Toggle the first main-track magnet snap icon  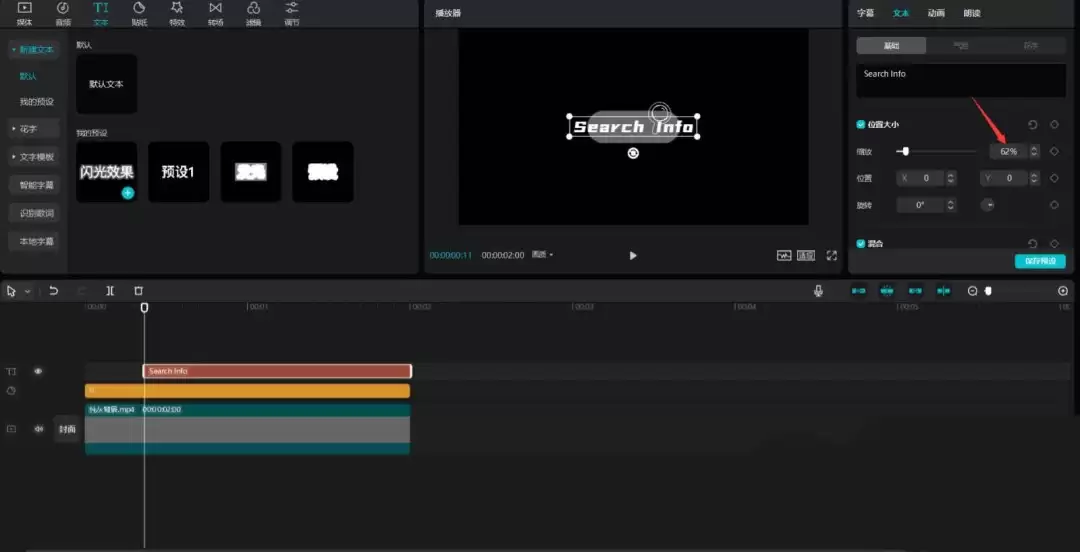point(859,291)
